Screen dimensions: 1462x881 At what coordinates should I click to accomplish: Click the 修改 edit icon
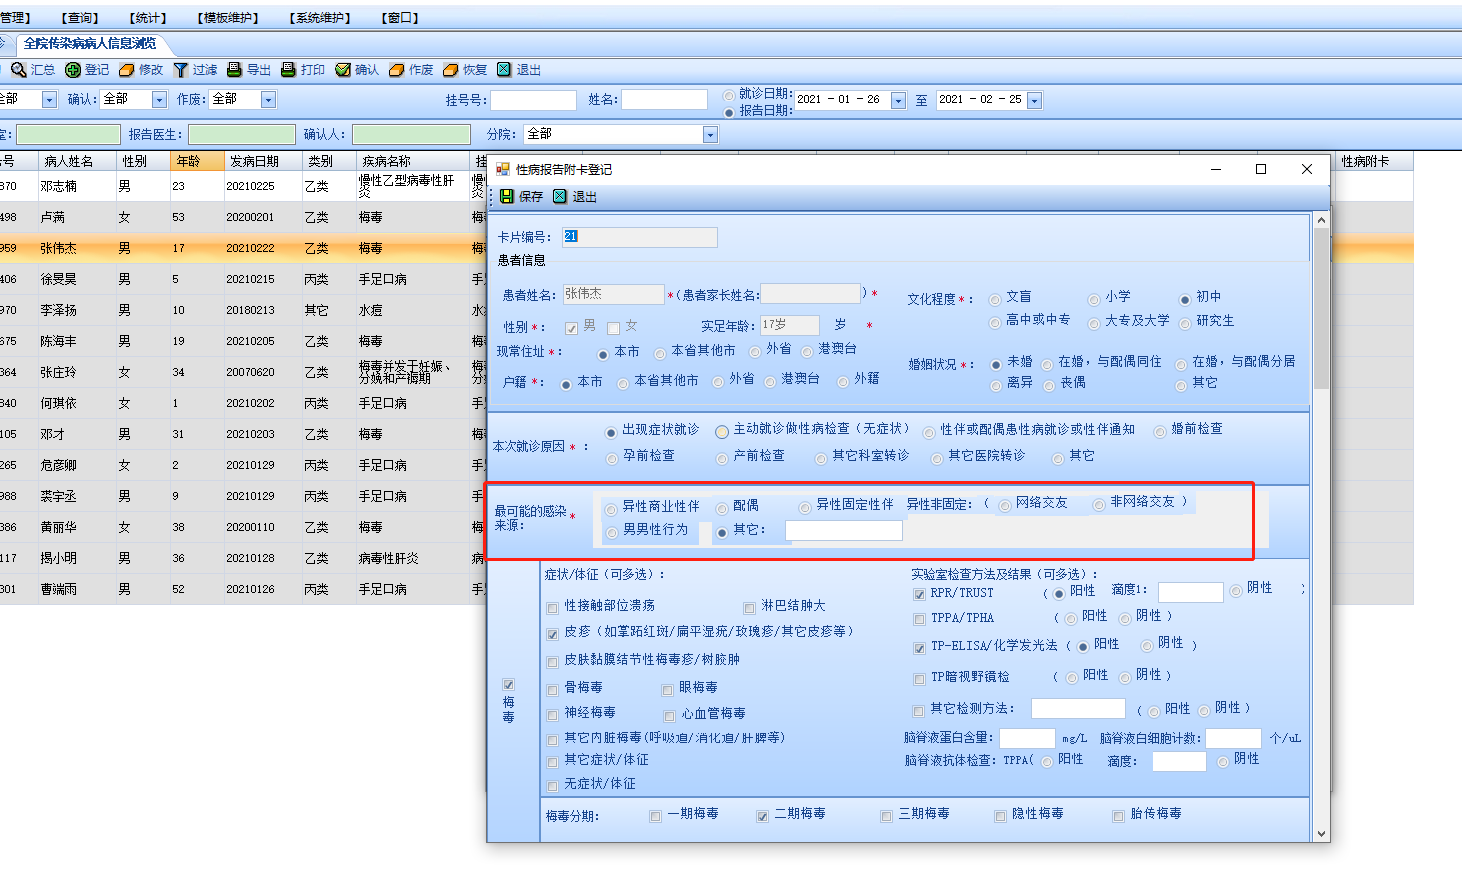(127, 70)
